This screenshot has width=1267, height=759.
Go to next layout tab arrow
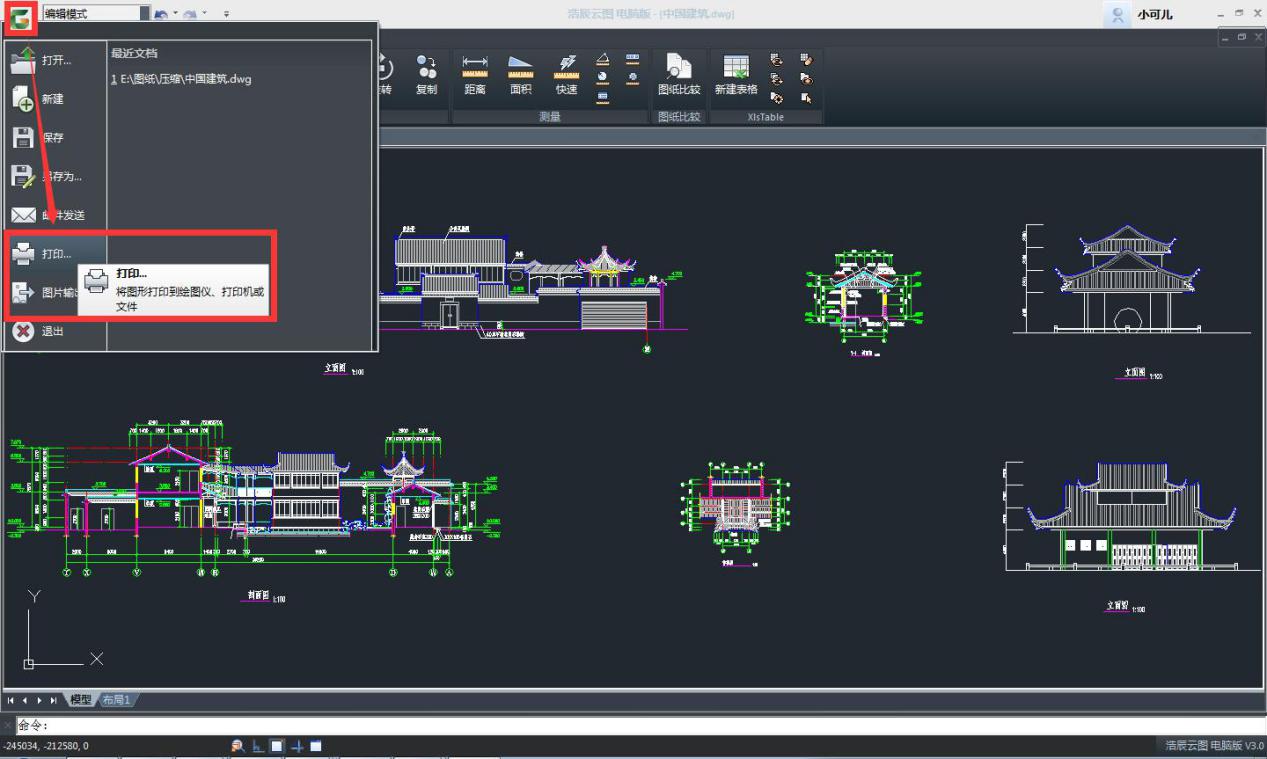pos(39,700)
